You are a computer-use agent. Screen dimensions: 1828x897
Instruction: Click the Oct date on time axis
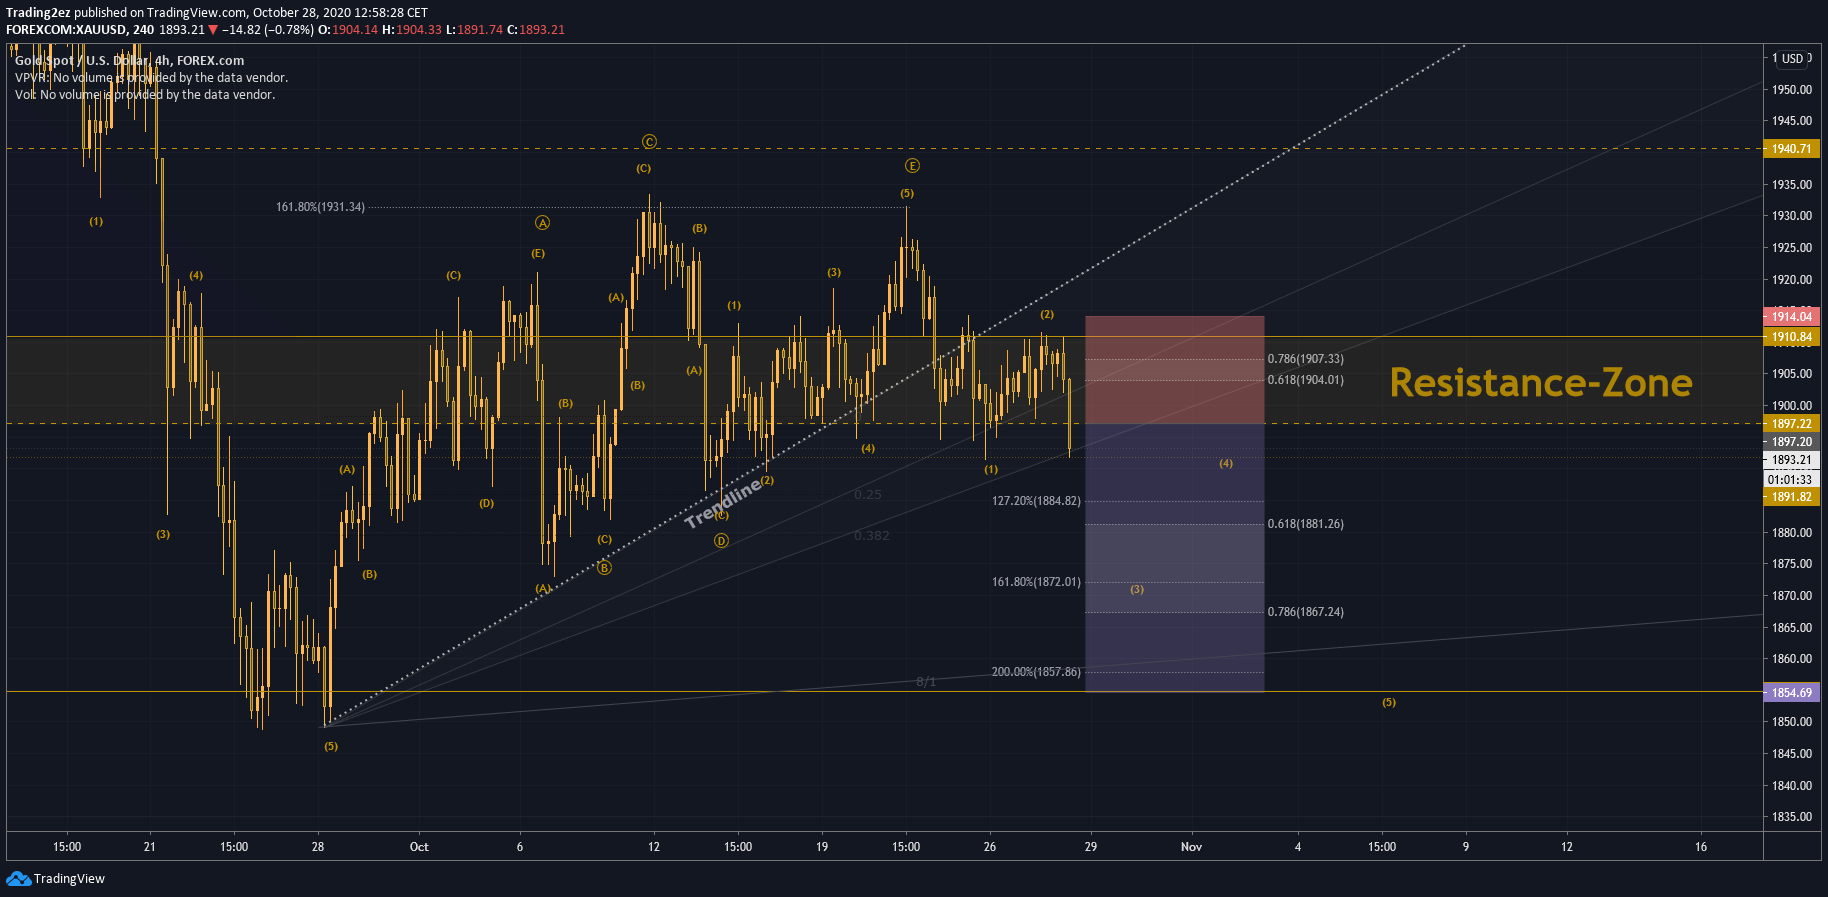point(419,847)
